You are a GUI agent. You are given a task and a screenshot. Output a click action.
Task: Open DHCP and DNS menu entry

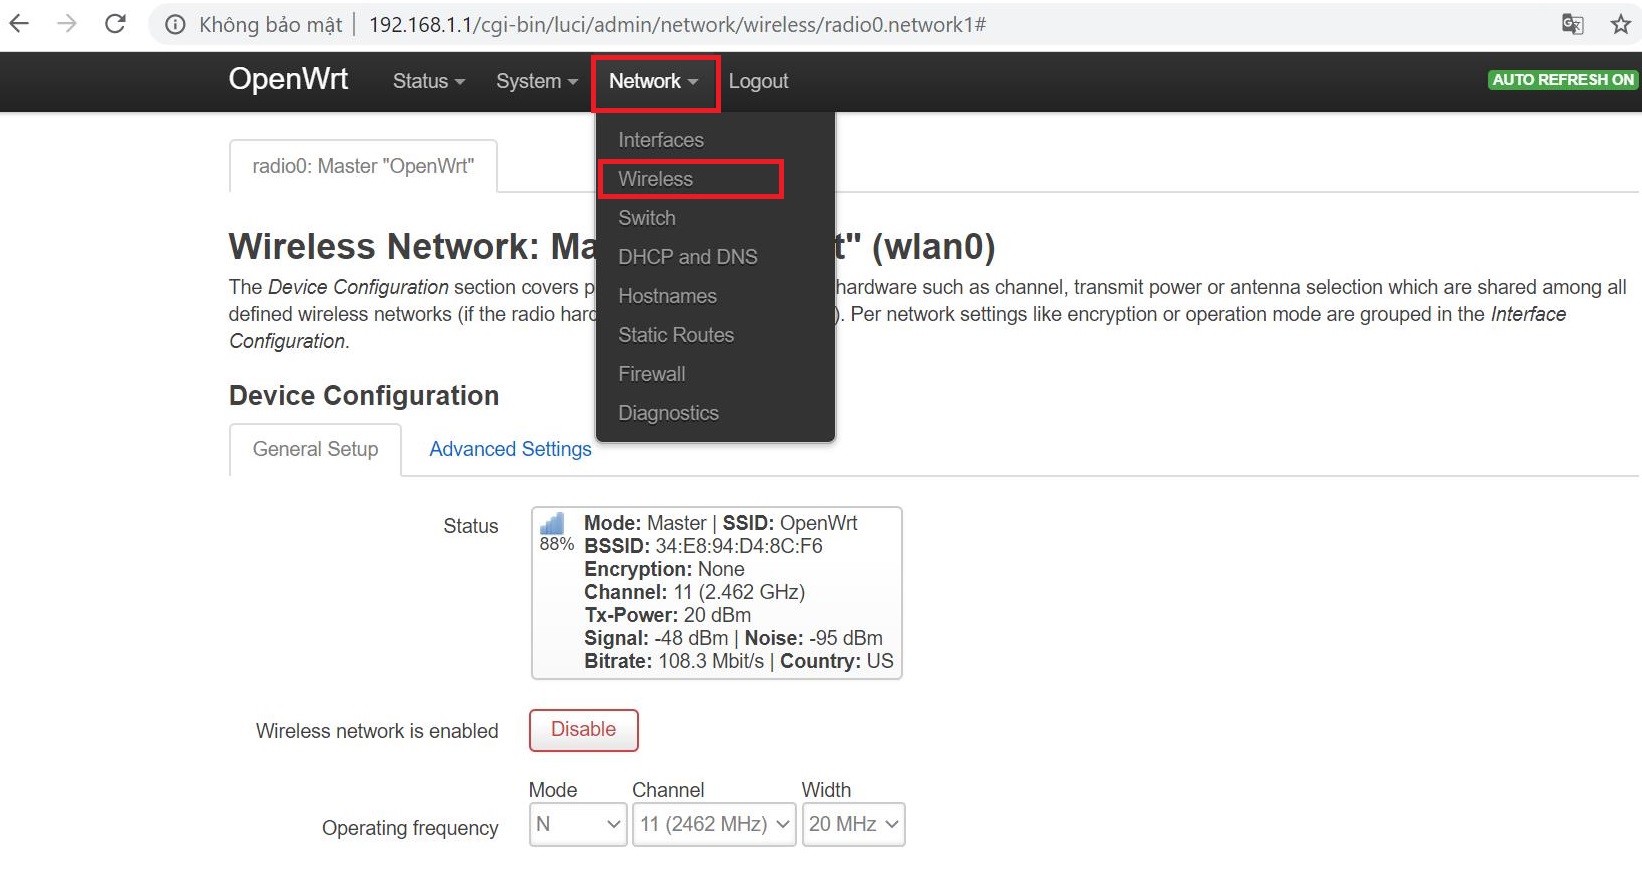[688, 257]
